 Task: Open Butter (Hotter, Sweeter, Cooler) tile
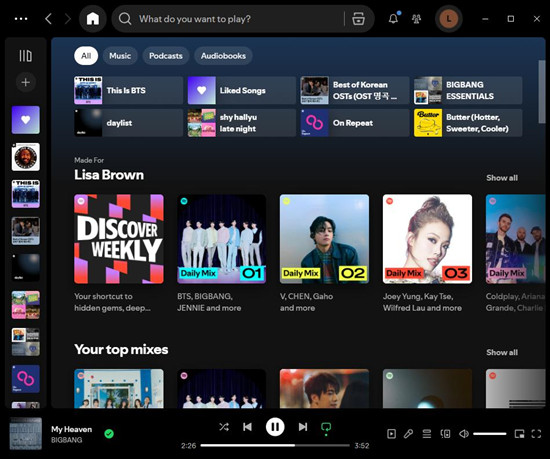468,123
